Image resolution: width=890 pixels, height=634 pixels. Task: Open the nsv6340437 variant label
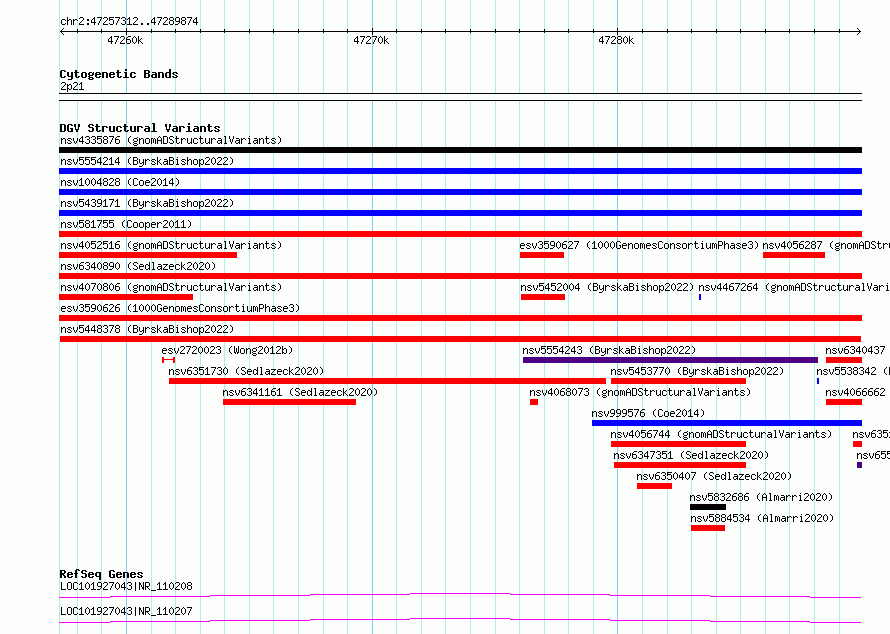click(x=855, y=350)
